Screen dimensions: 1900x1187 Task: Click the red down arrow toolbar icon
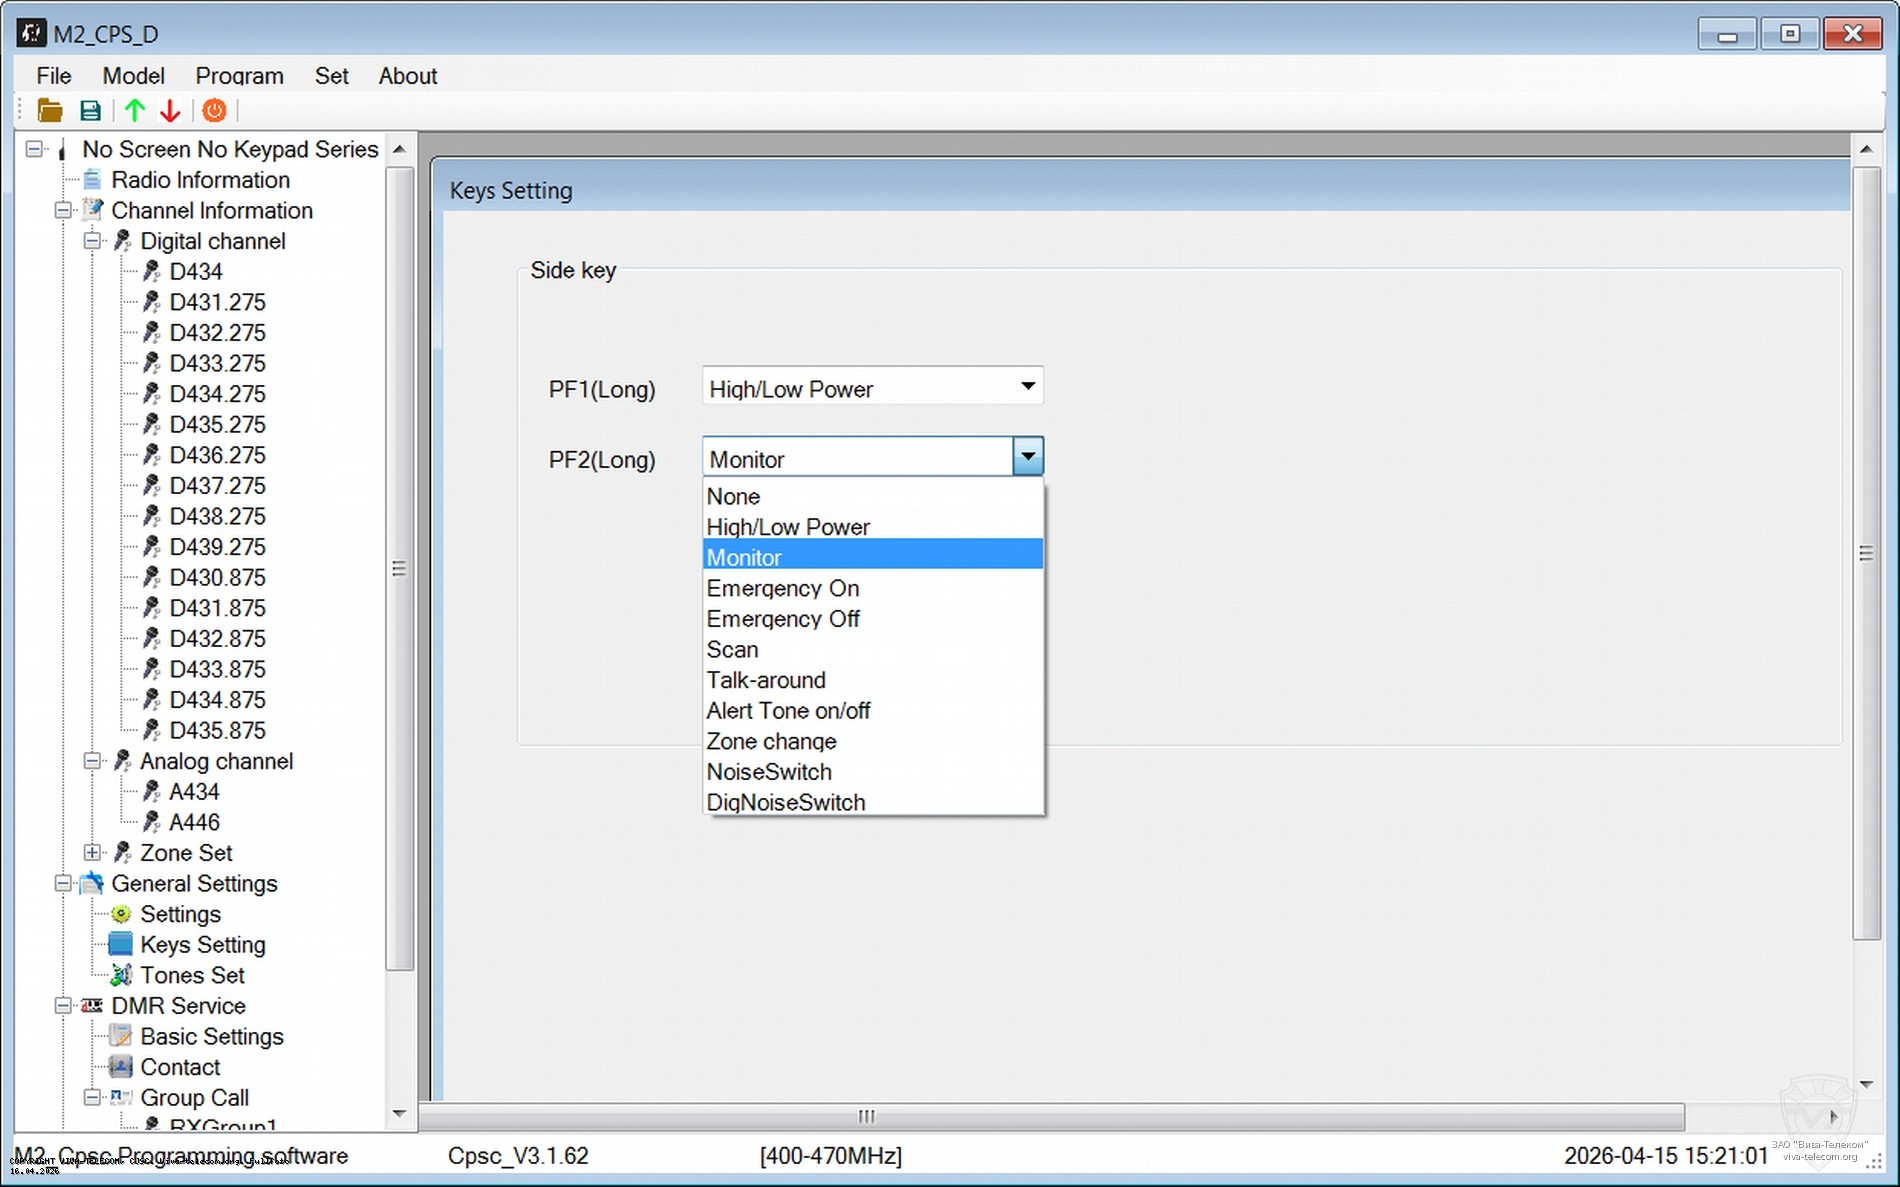[x=170, y=111]
